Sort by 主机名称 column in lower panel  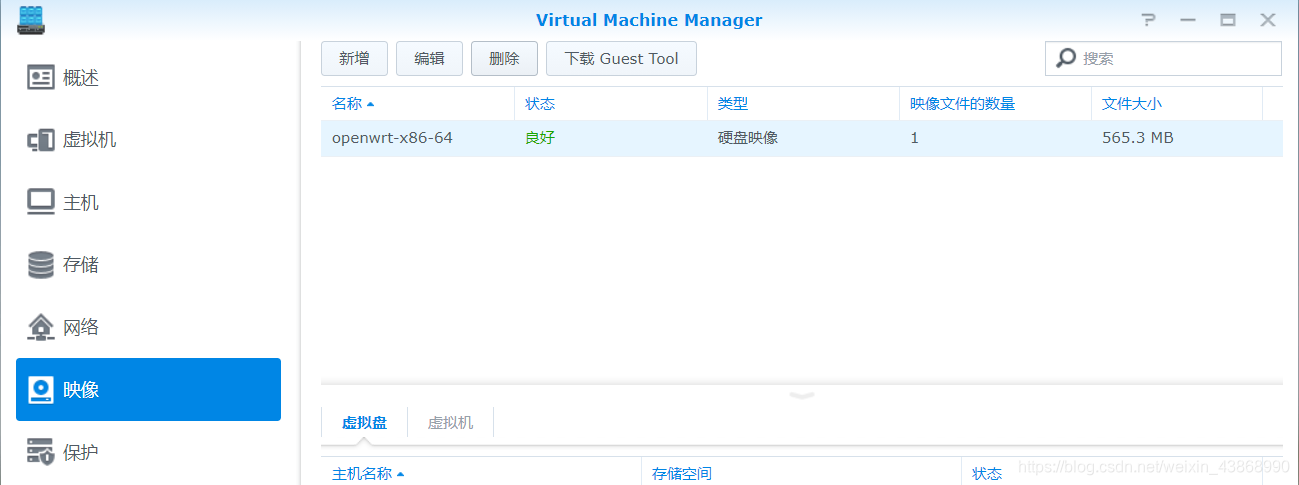480,473
